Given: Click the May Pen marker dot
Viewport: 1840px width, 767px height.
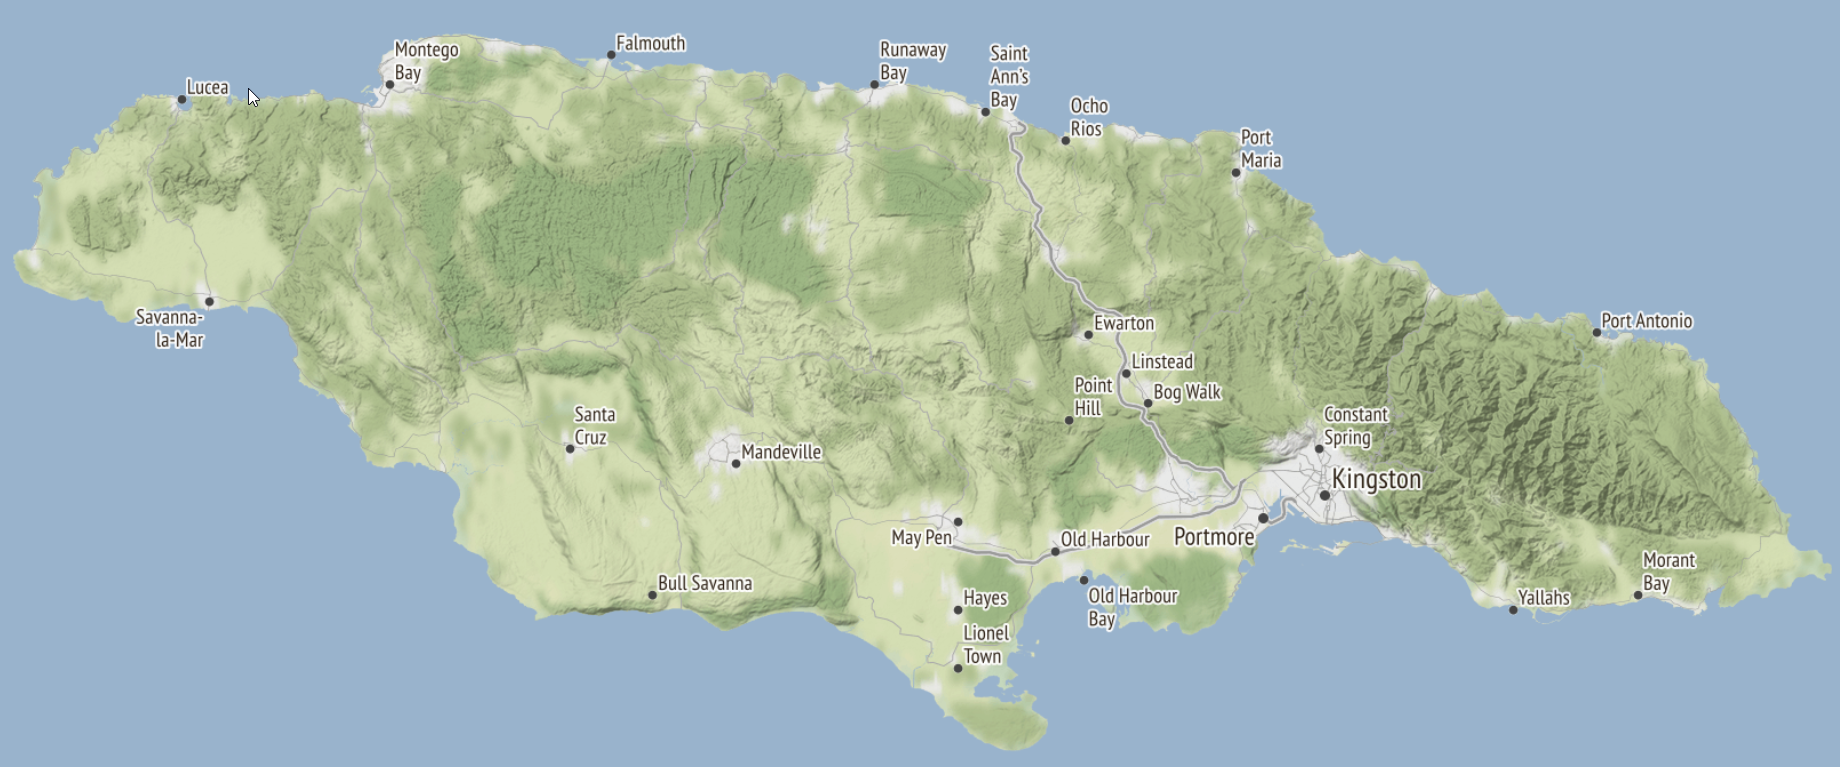Looking at the screenshot, I should pyautogui.click(x=958, y=522).
